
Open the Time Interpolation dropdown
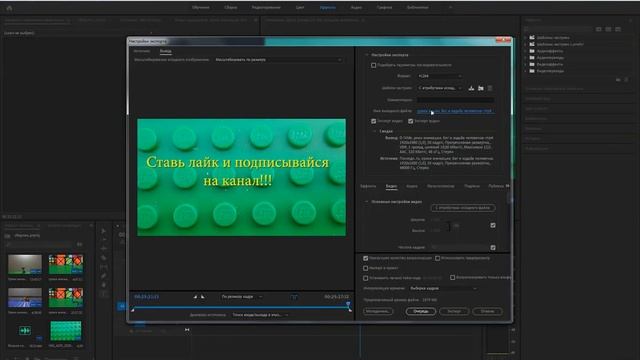click(x=443, y=288)
